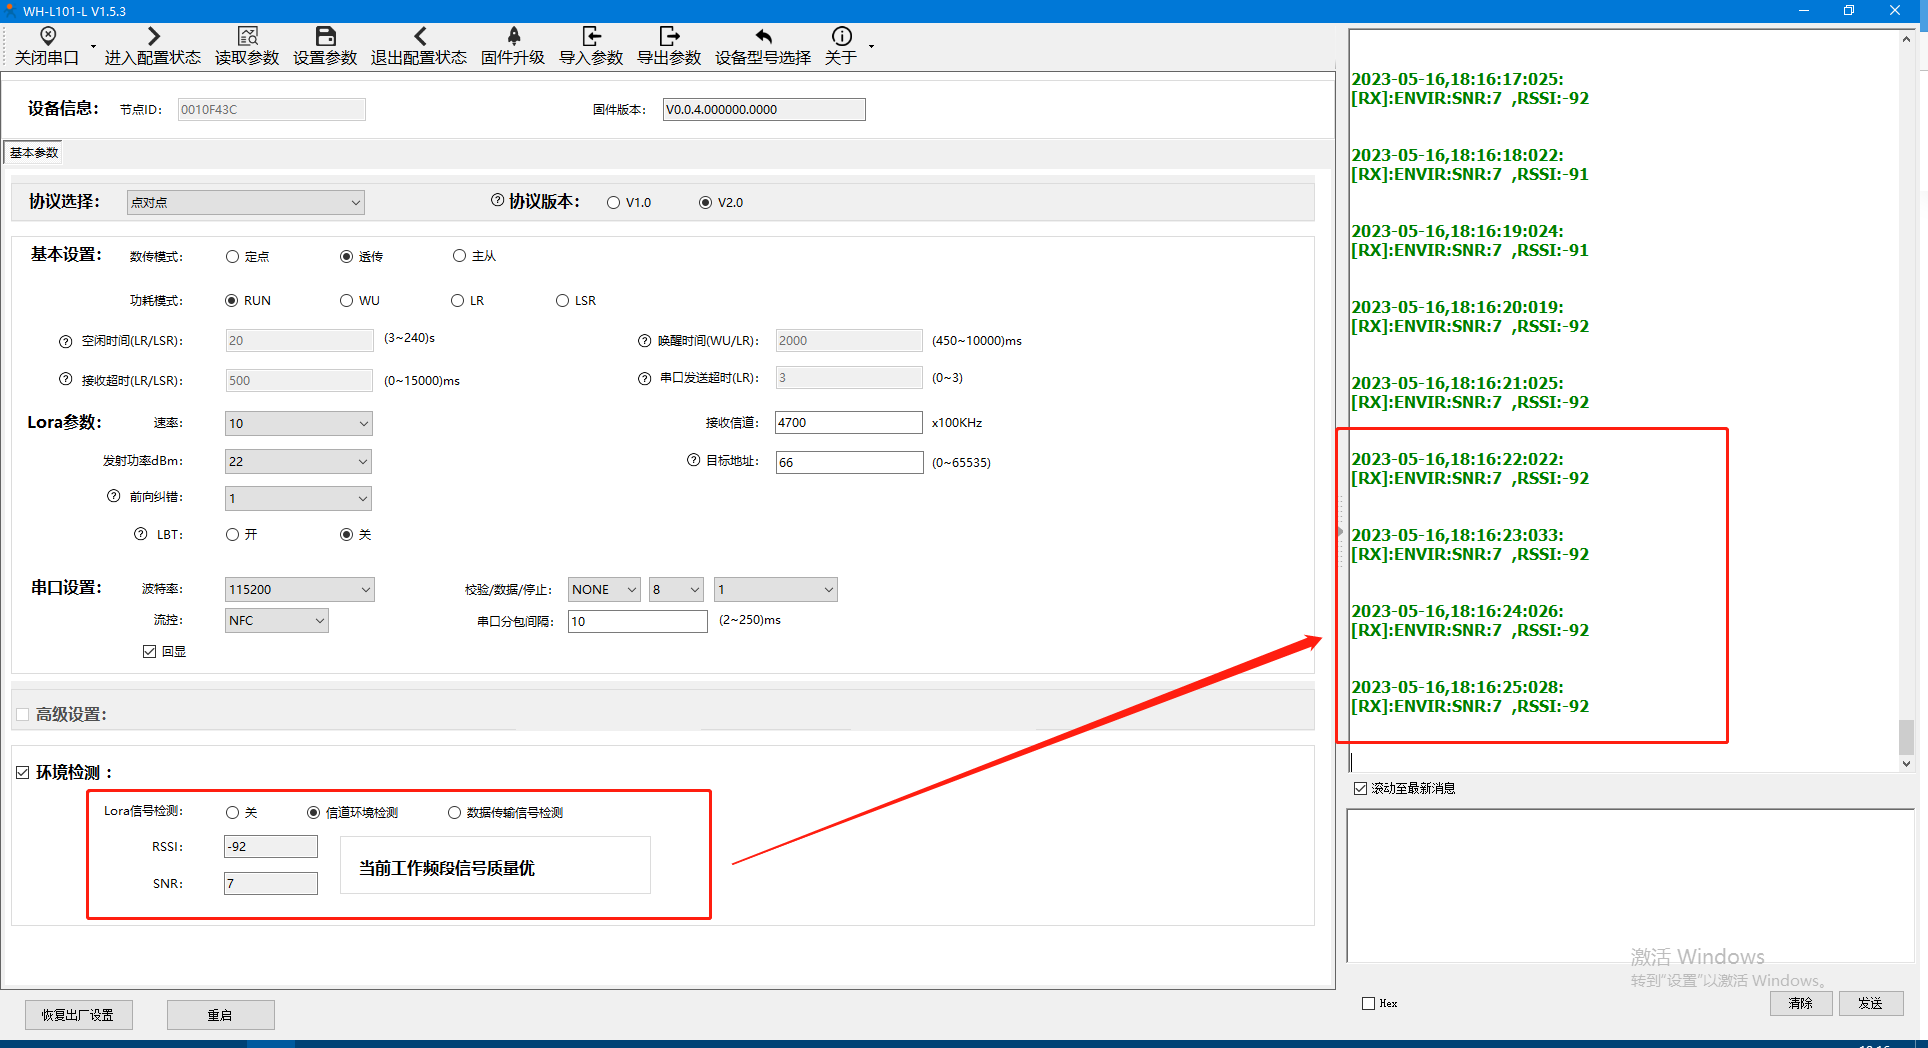Open the 设备型号选择 device model menu
Viewport: 1928px width, 1048px height.
coord(763,37)
